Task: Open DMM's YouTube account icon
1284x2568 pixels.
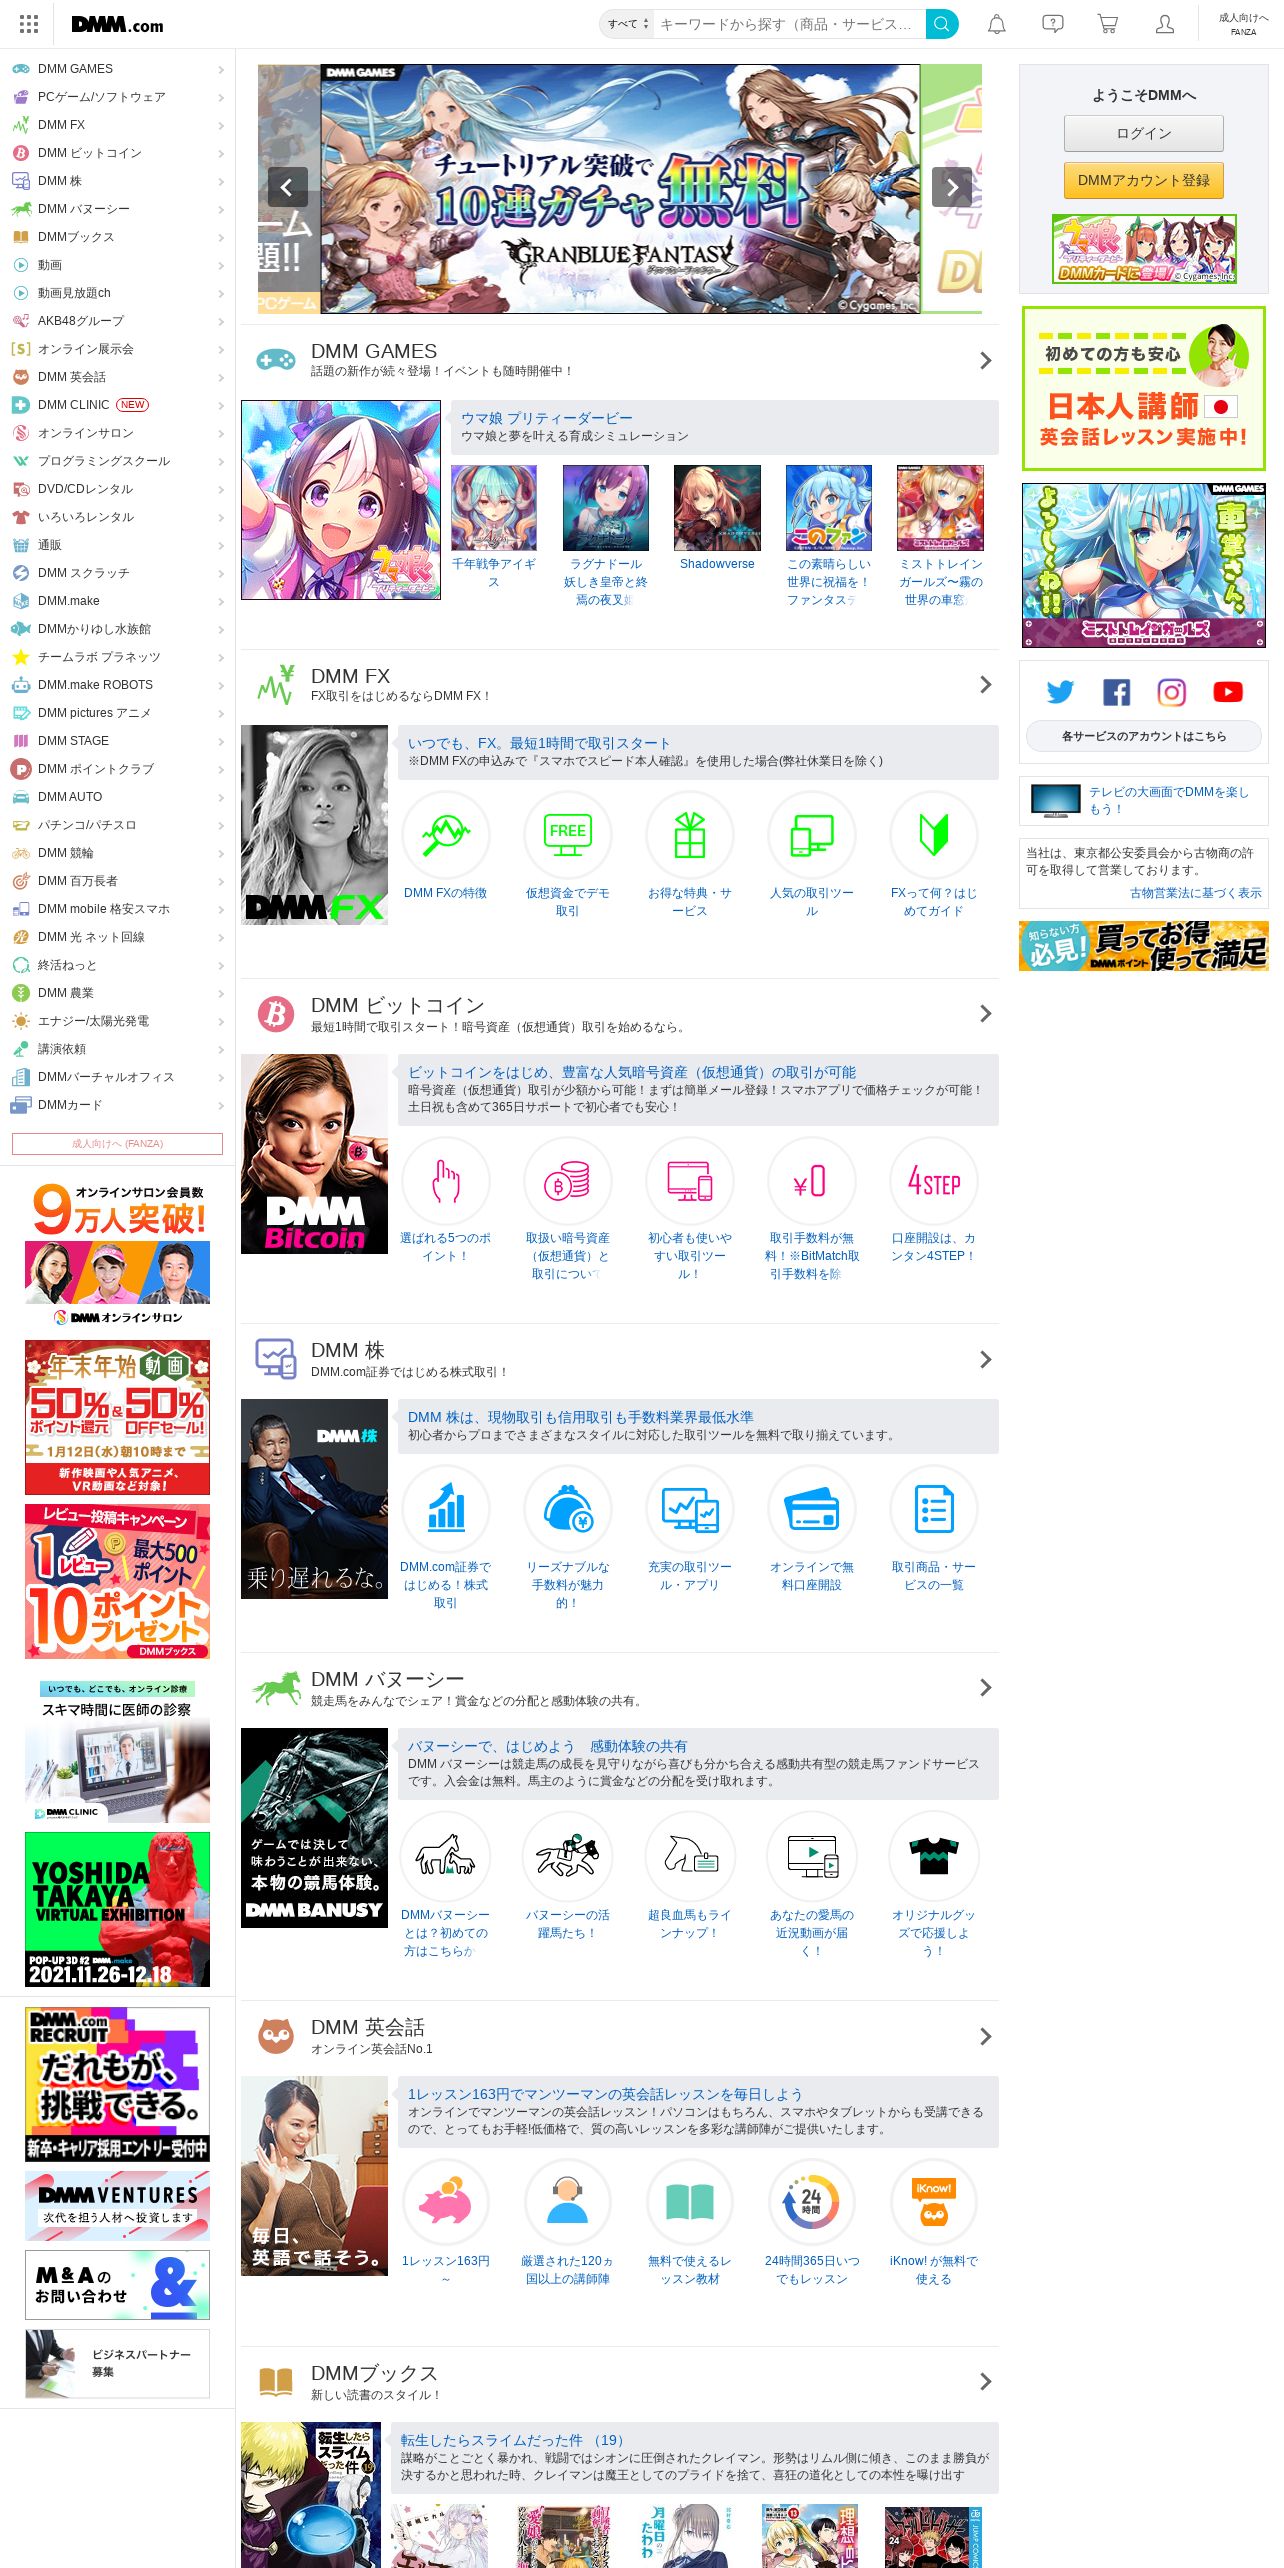Action: tap(1228, 692)
